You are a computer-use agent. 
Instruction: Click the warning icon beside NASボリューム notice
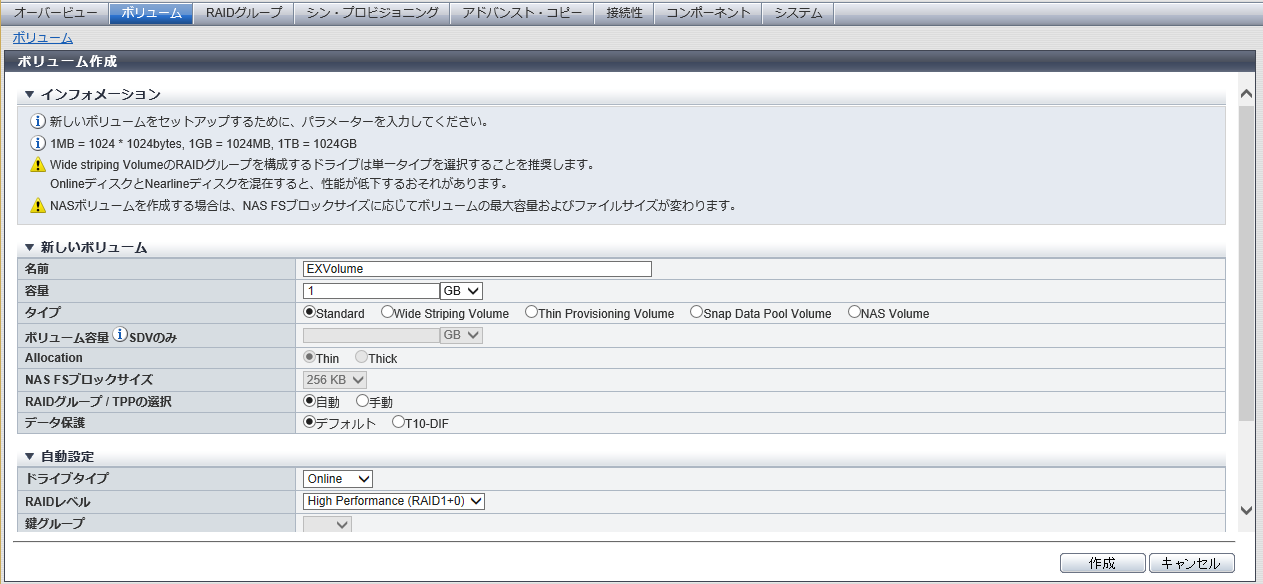pos(39,207)
